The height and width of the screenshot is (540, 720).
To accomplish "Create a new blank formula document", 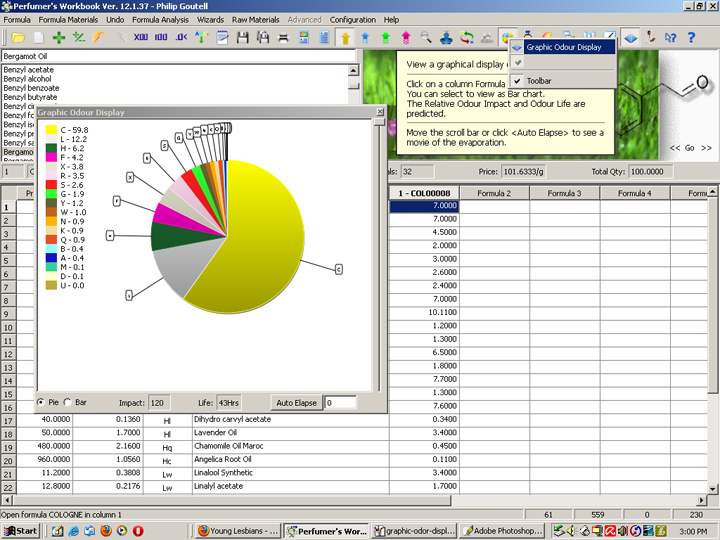I will tap(39, 38).
